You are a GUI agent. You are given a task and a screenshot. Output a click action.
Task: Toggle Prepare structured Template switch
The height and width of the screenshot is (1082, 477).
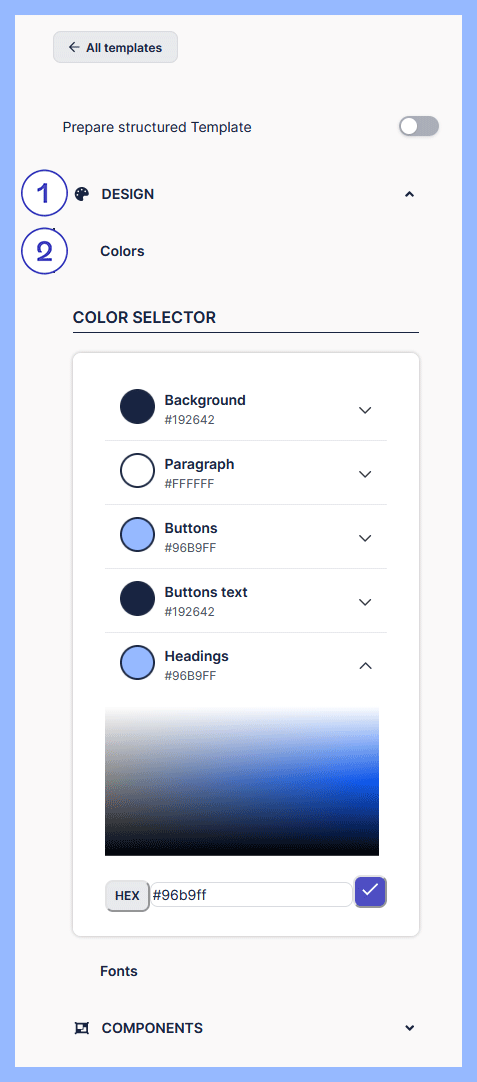[419, 126]
